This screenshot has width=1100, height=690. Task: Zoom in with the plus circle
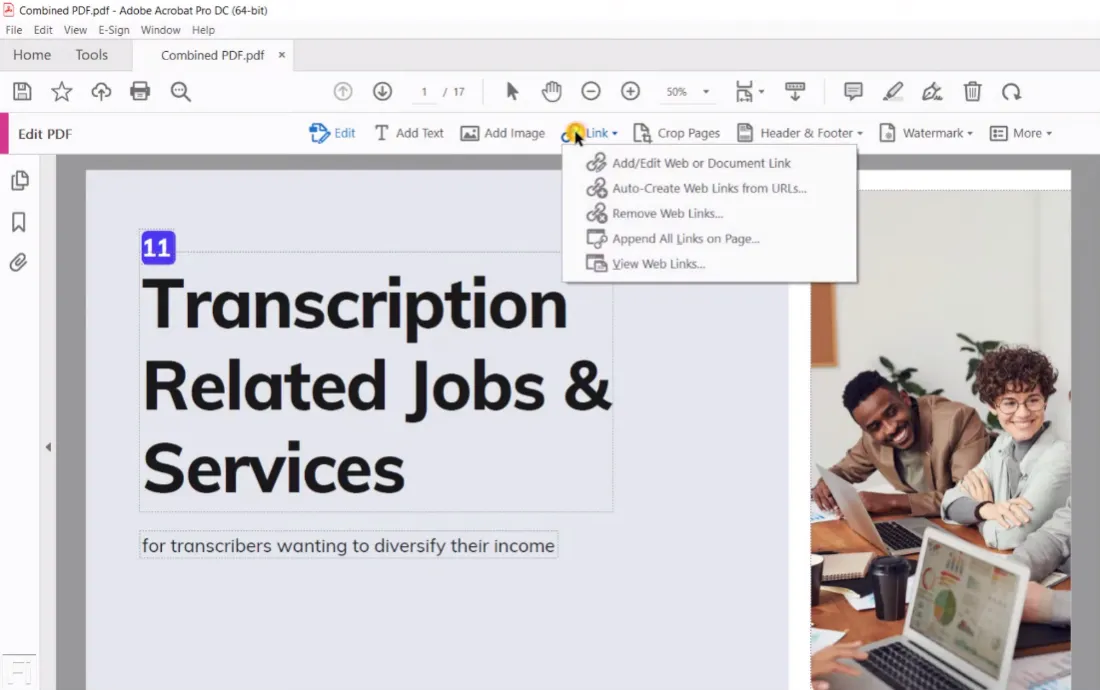[x=631, y=91]
